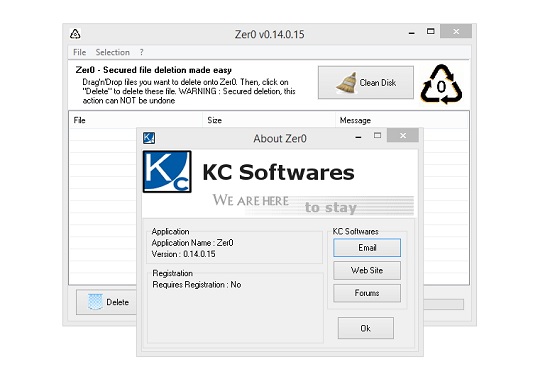Click the 'KC Softwares' heading text
This screenshot has height=388, width=550.
[x=279, y=173]
